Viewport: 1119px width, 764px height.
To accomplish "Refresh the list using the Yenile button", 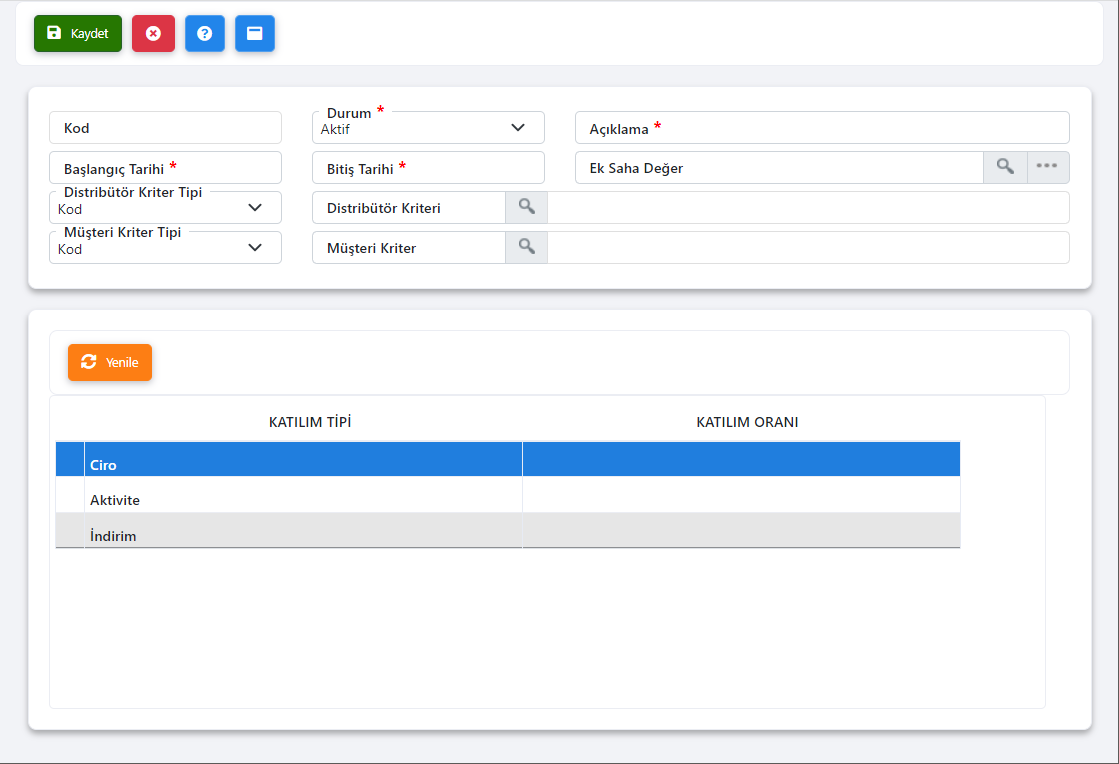I will [110, 362].
